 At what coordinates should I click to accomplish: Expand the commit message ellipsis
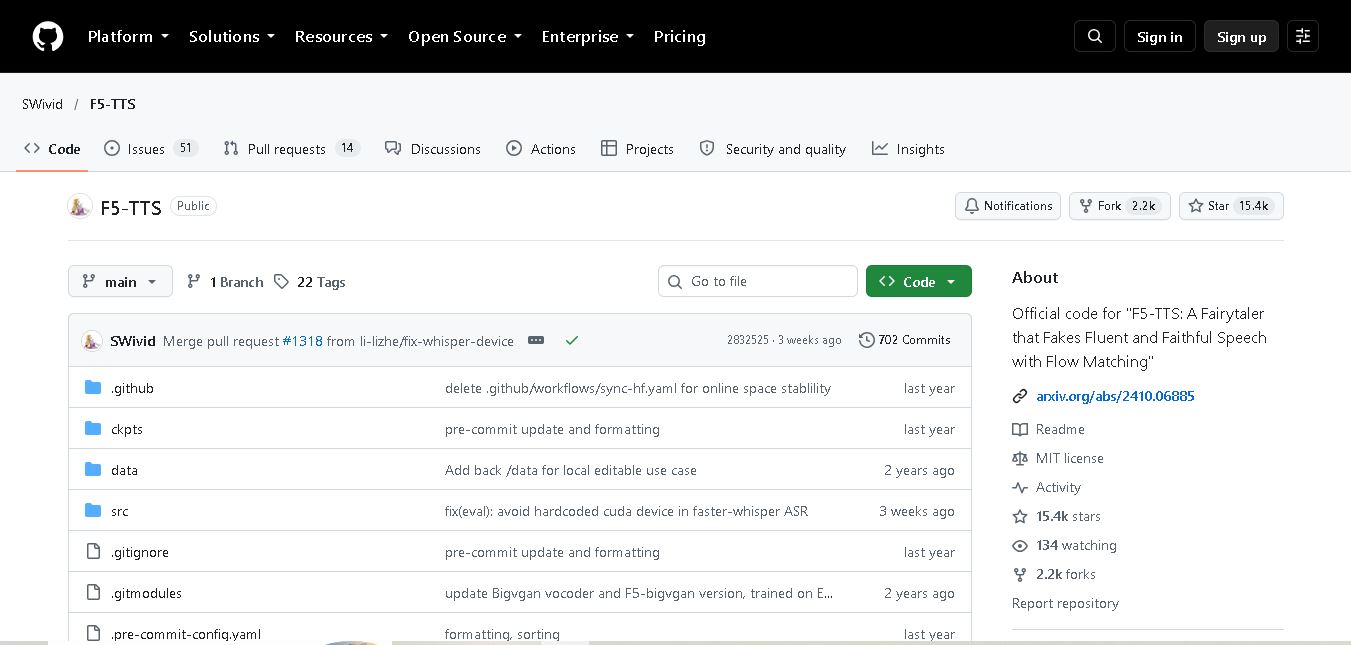pos(536,340)
